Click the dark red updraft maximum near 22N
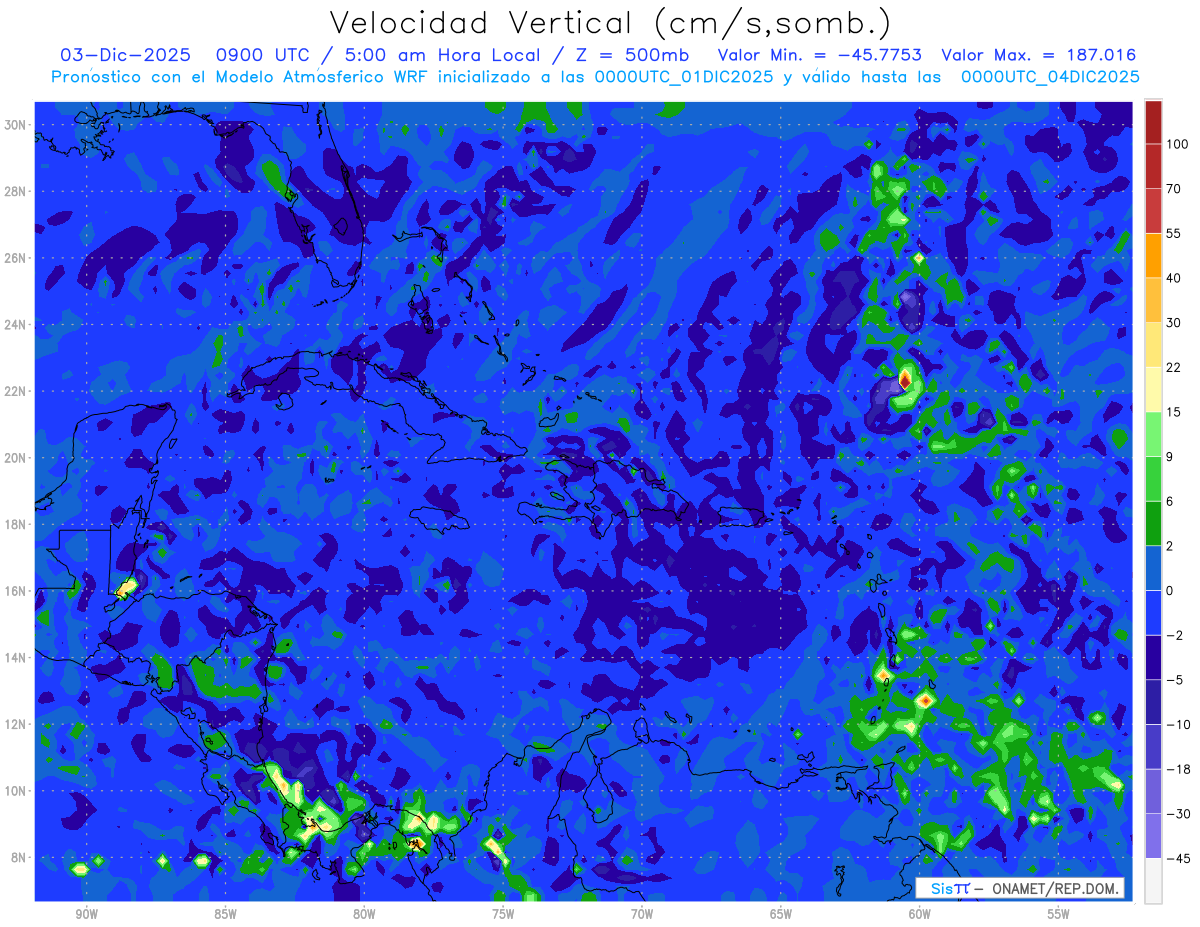Screen dimensions: 1200x927 [904, 379]
